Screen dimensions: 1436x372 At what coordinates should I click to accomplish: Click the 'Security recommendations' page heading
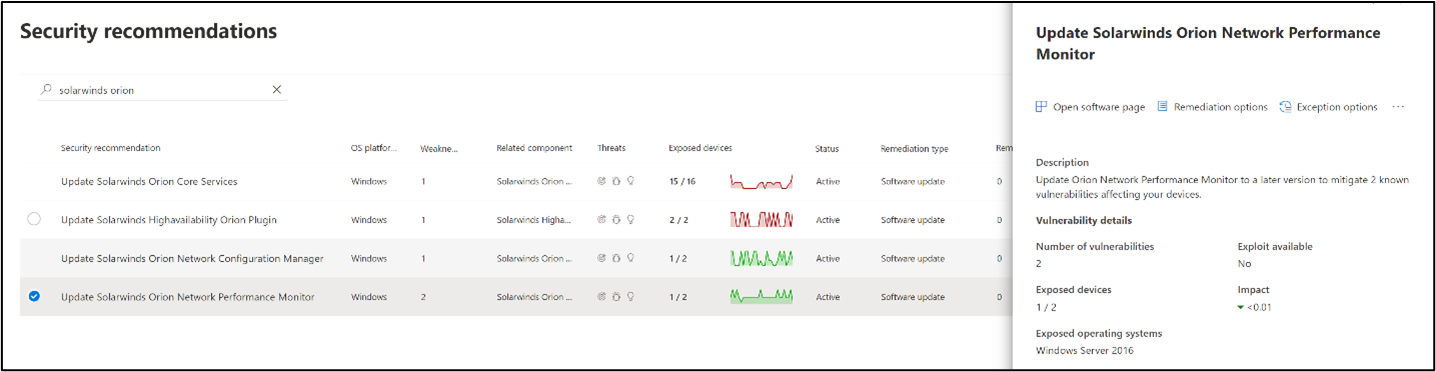[148, 31]
